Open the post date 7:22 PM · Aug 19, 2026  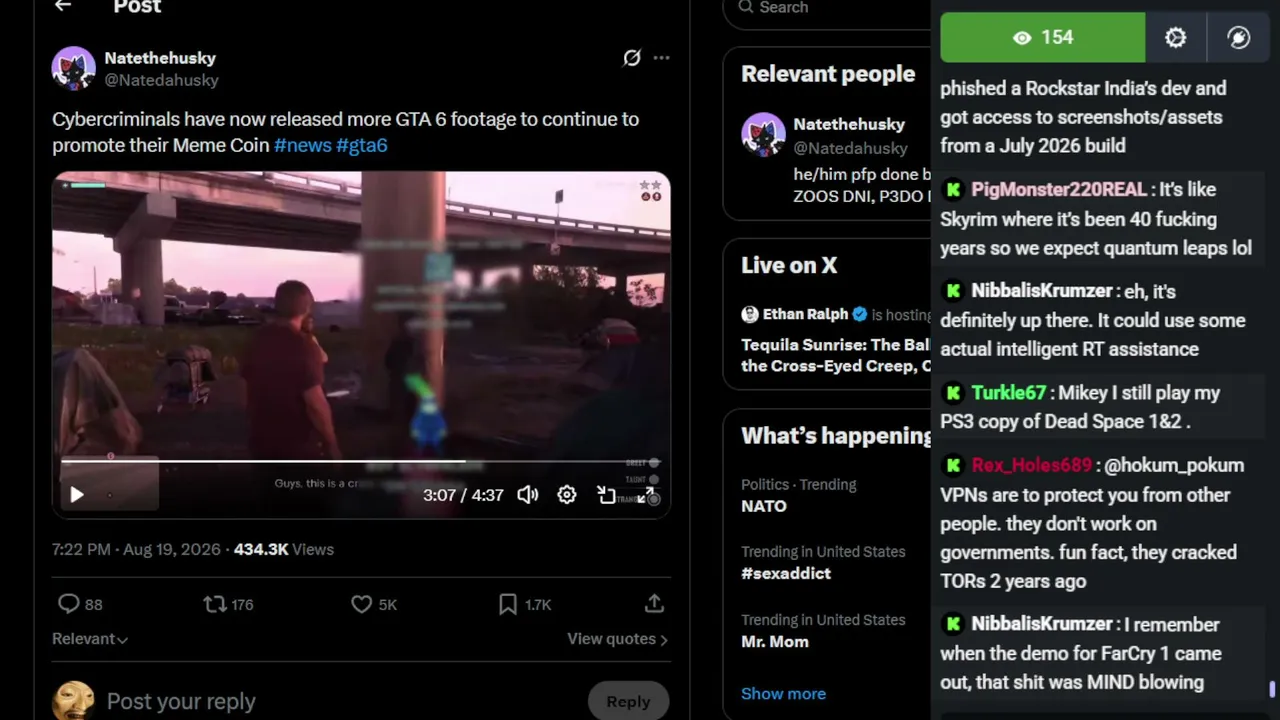coord(137,549)
